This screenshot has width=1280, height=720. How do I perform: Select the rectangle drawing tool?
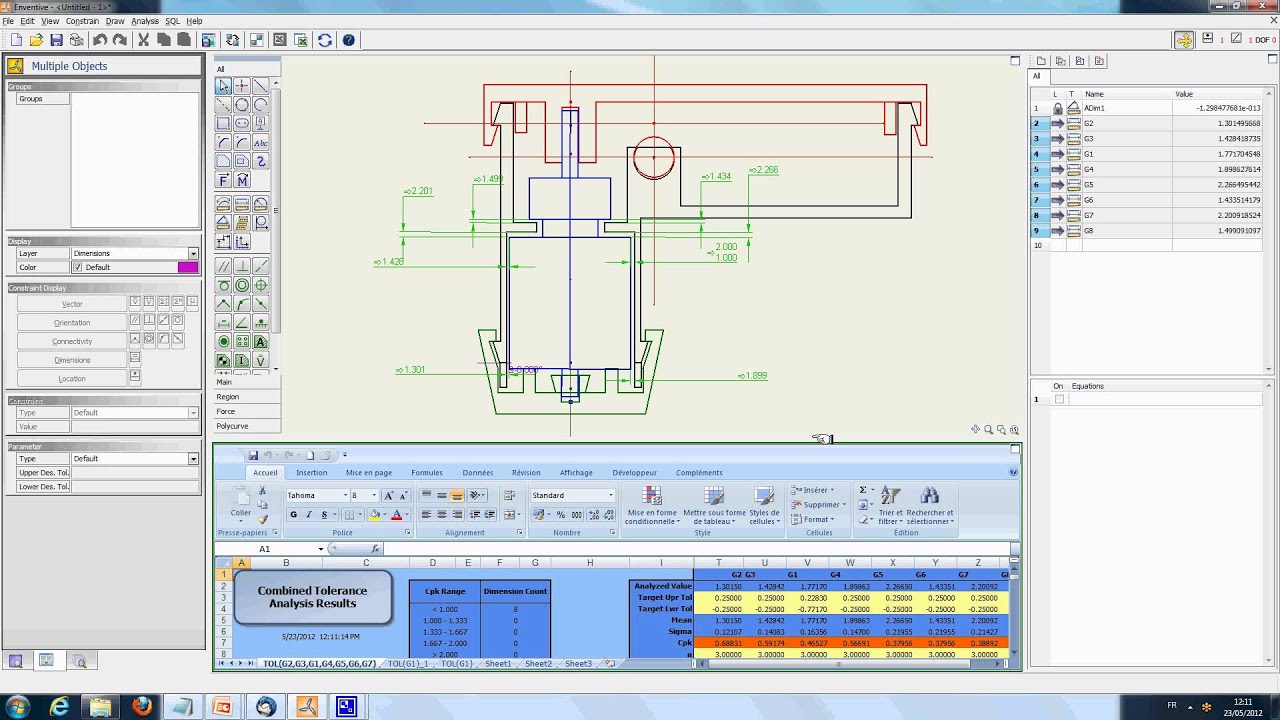coord(223,124)
